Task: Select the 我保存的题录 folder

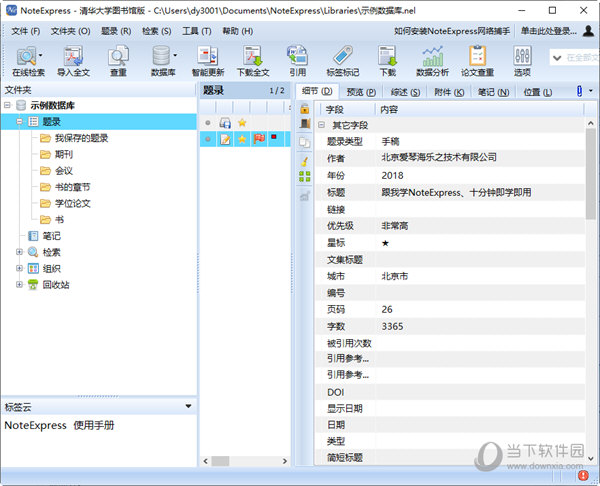Action: click(x=82, y=138)
